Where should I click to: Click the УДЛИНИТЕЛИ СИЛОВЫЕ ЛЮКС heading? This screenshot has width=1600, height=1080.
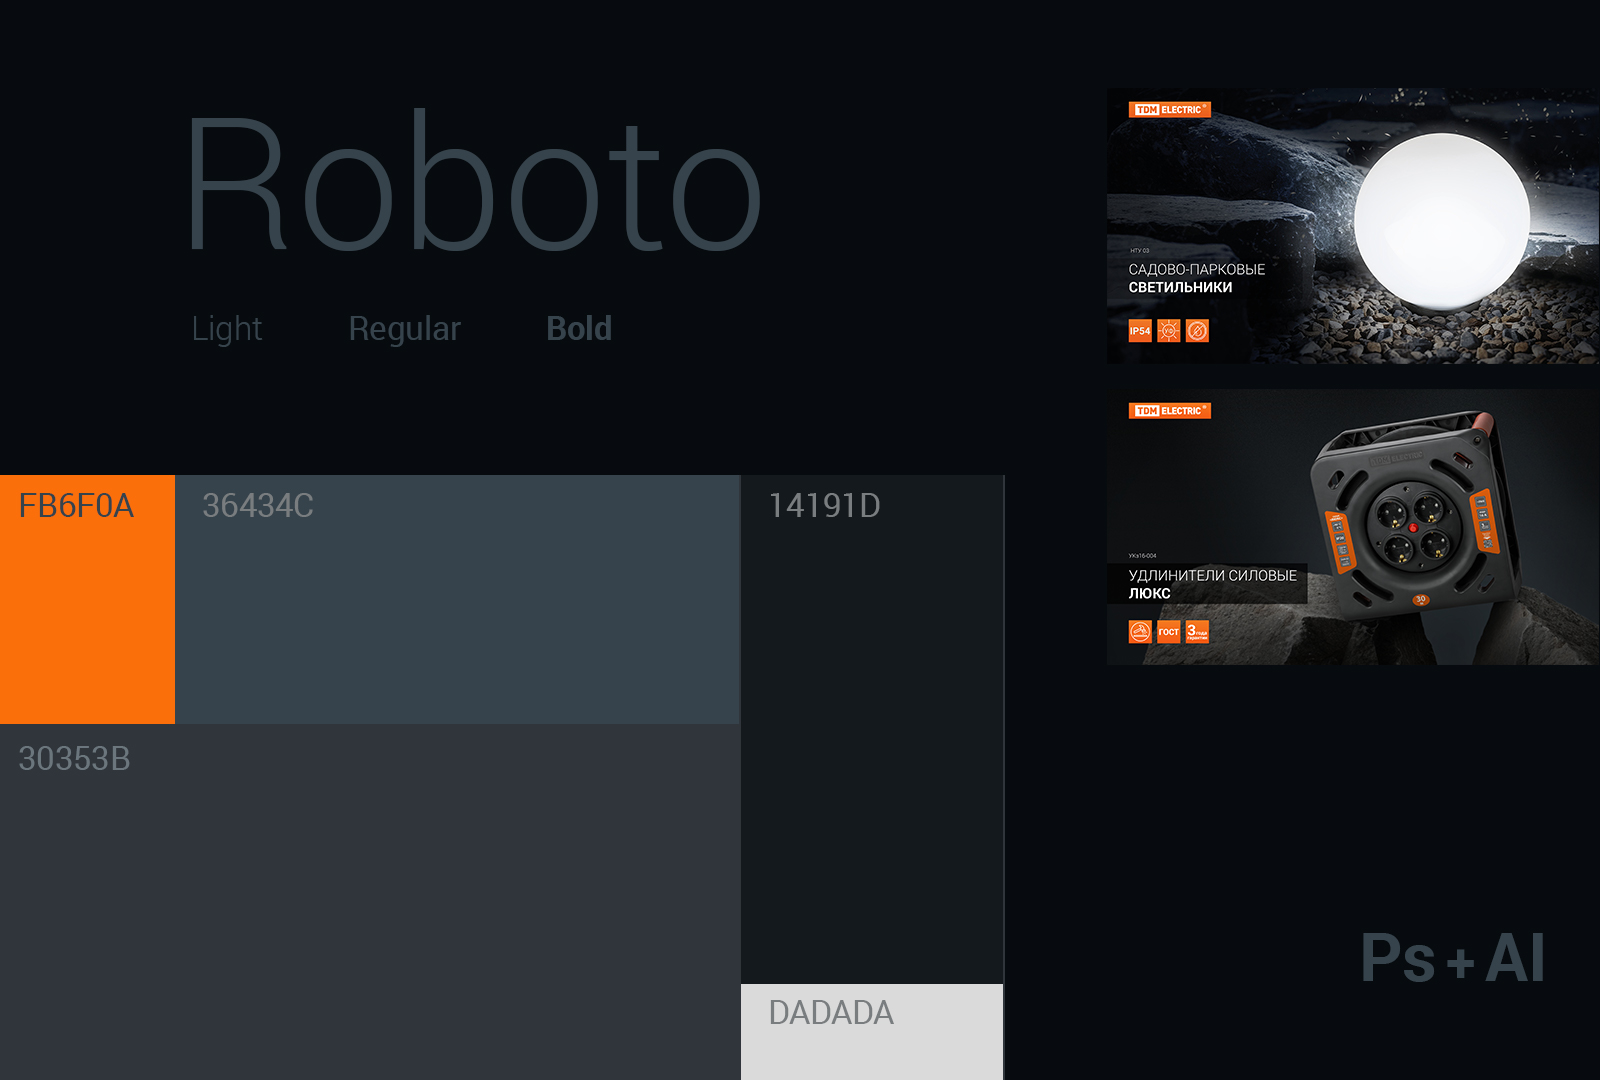[1212, 584]
